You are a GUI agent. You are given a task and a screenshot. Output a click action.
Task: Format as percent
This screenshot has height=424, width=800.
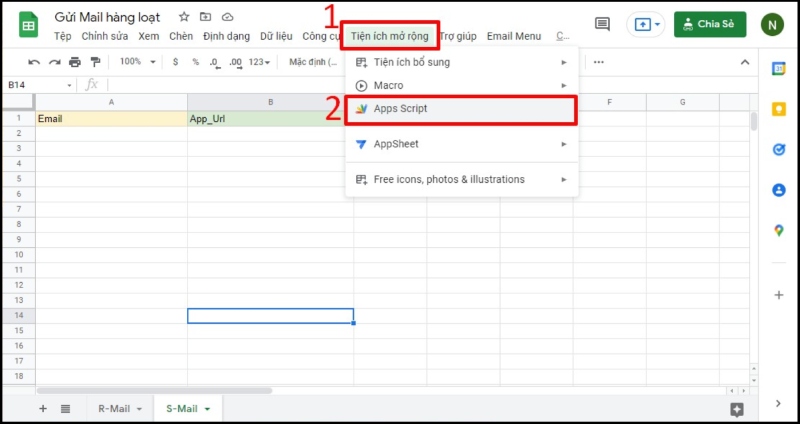(195, 62)
